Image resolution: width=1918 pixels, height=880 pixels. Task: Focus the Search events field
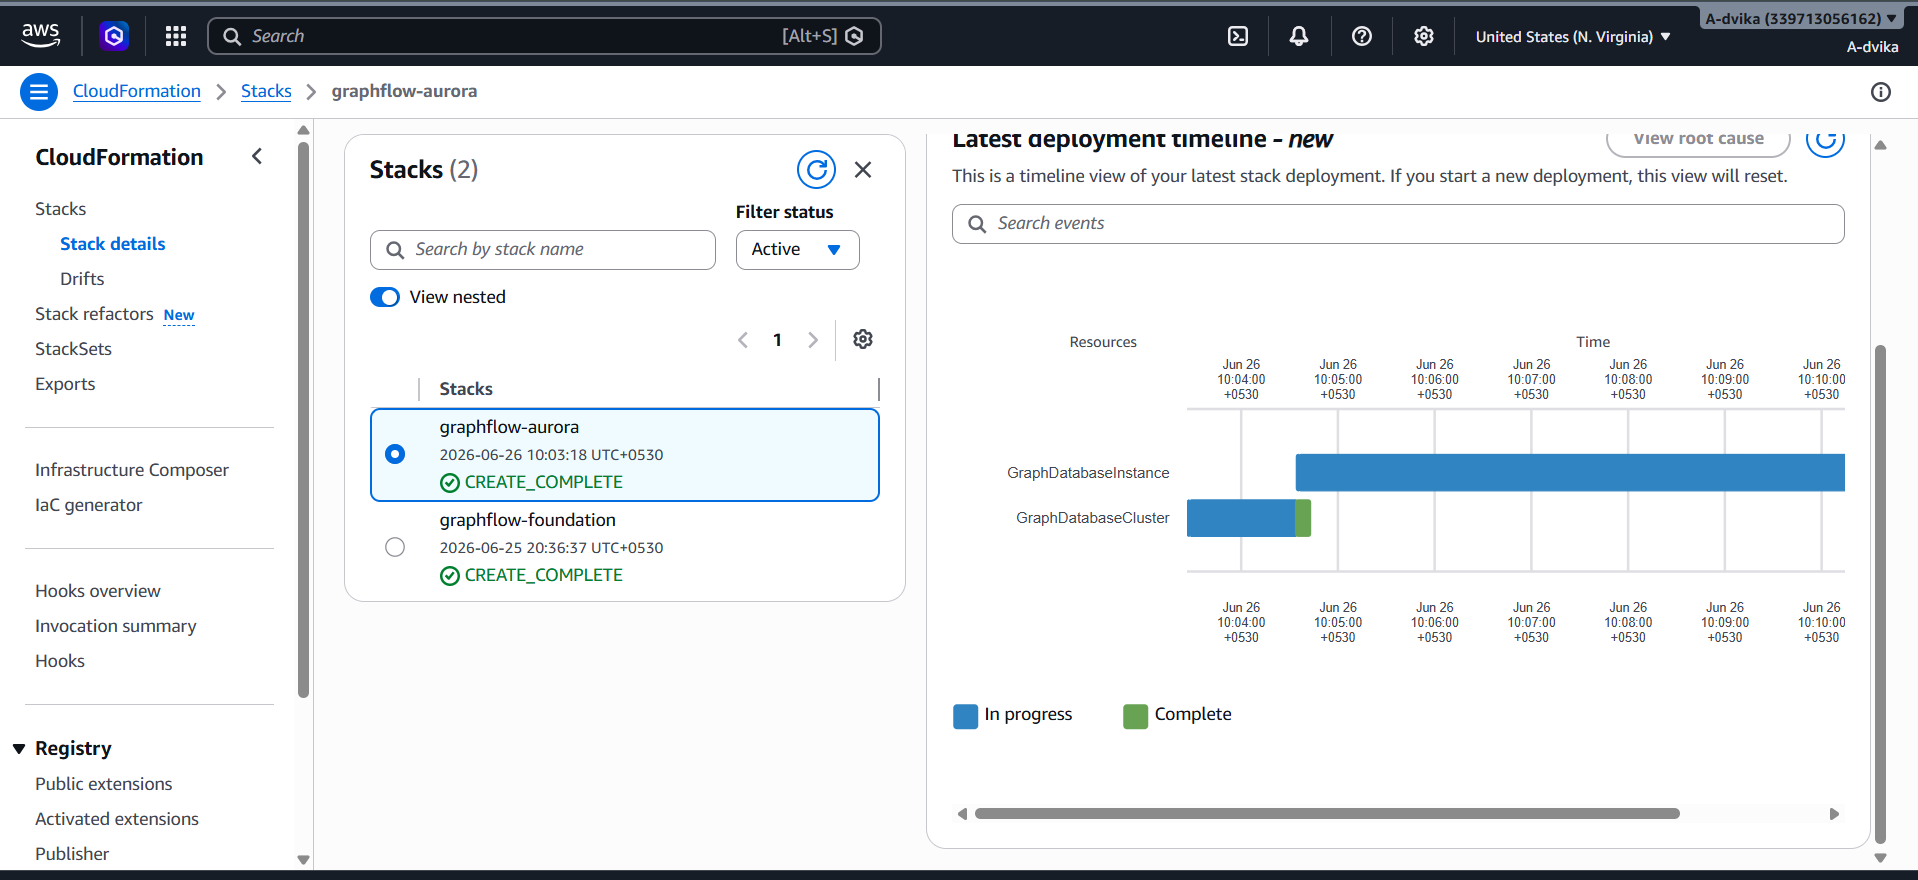pos(1398,224)
